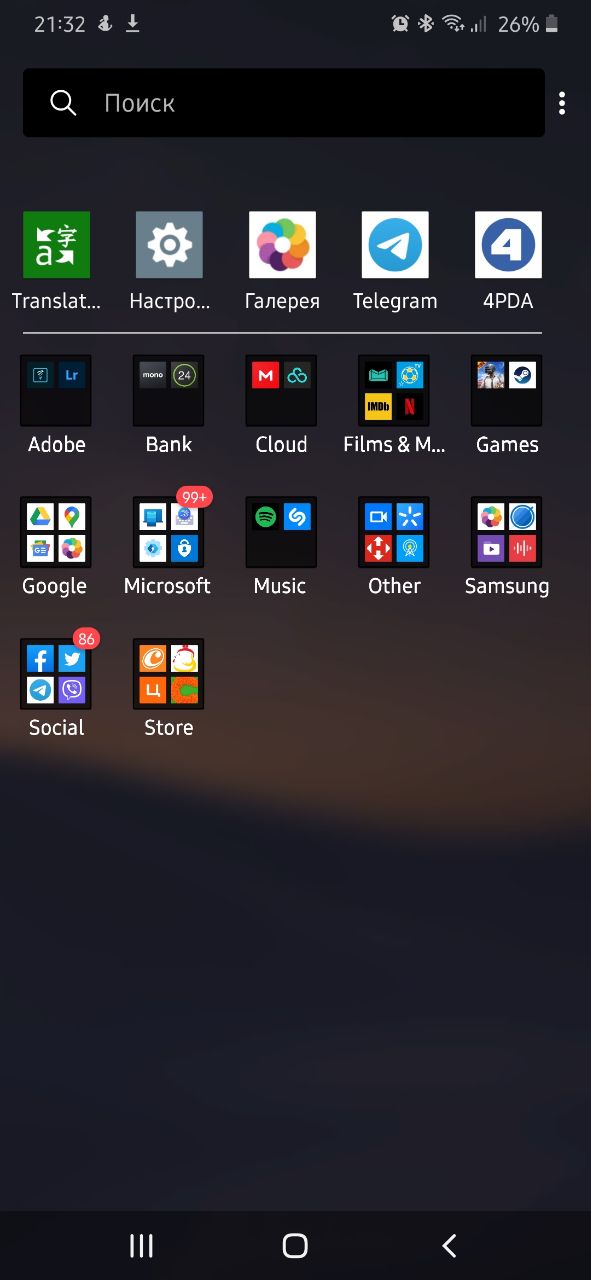Tap the Bluetooth status icon

point(426,24)
